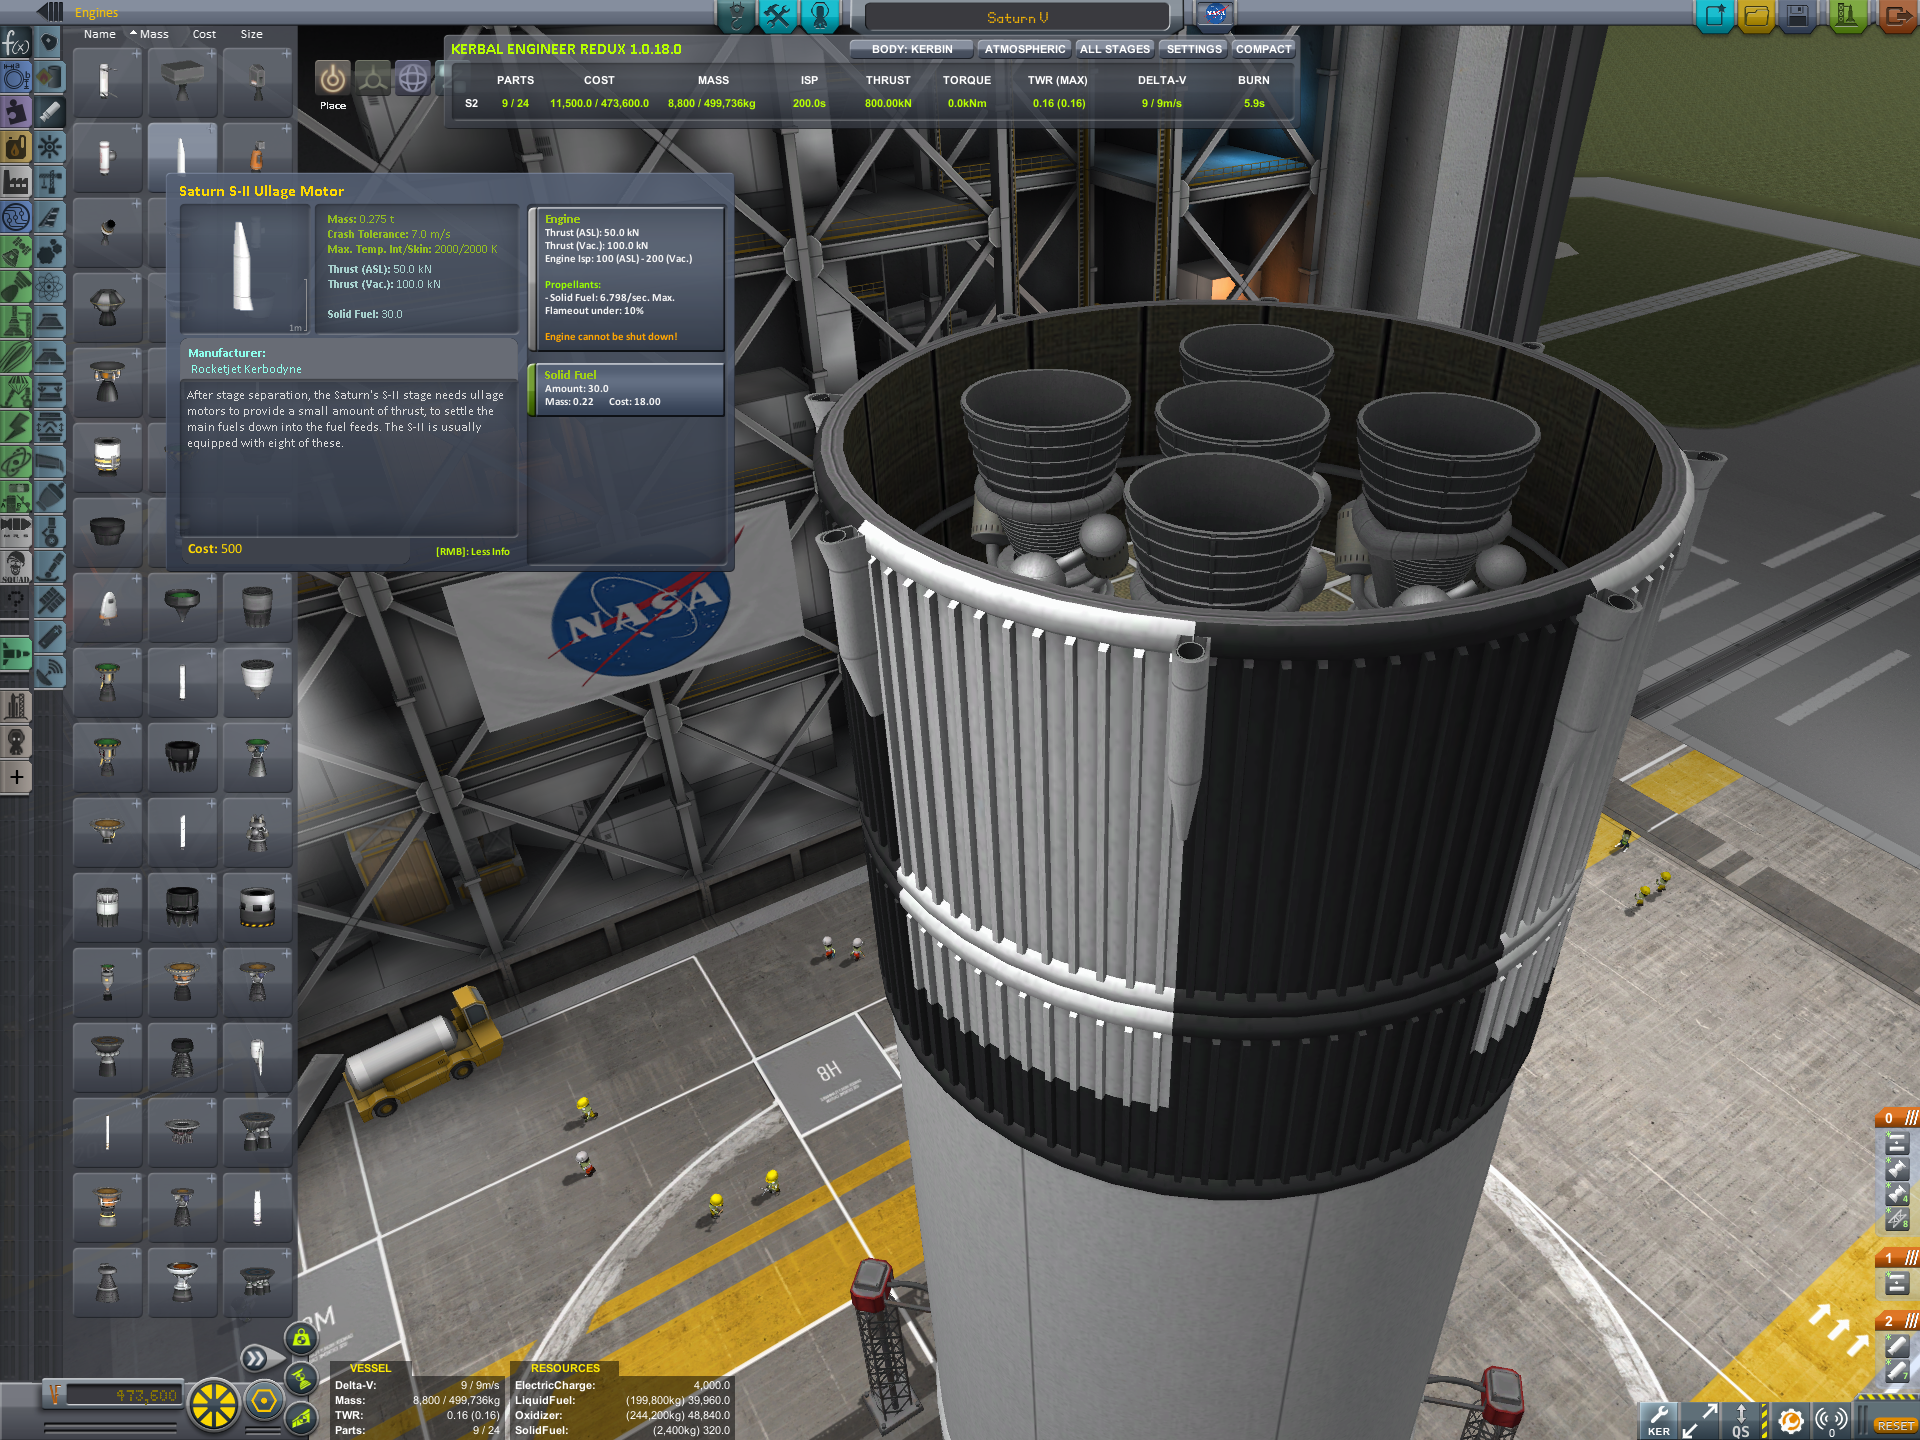This screenshot has height=1440, width=1920.
Task: Click the Saturn V vessel name field
Action: 1017,17
